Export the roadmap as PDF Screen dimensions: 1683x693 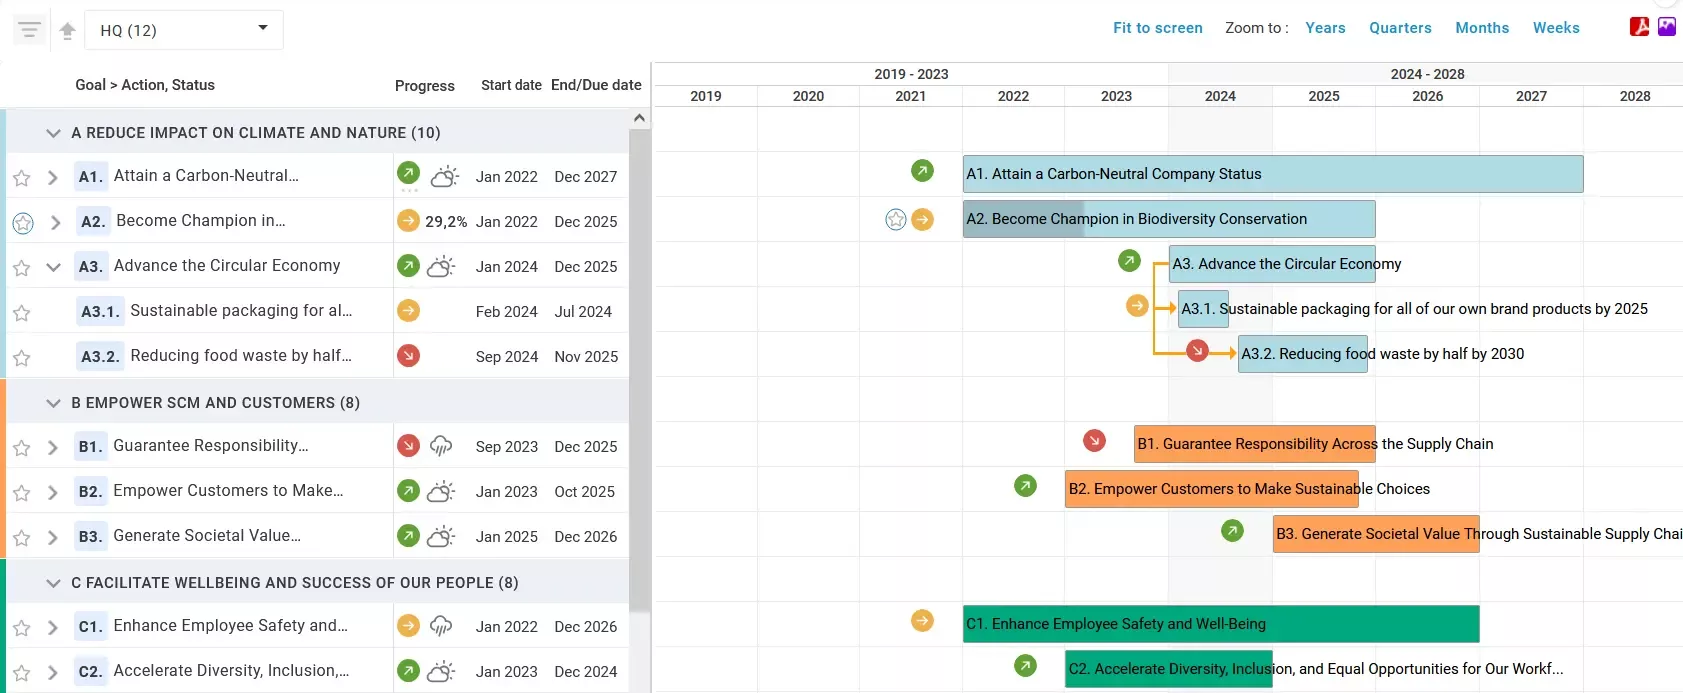pyautogui.click(x=1639, y=27)
